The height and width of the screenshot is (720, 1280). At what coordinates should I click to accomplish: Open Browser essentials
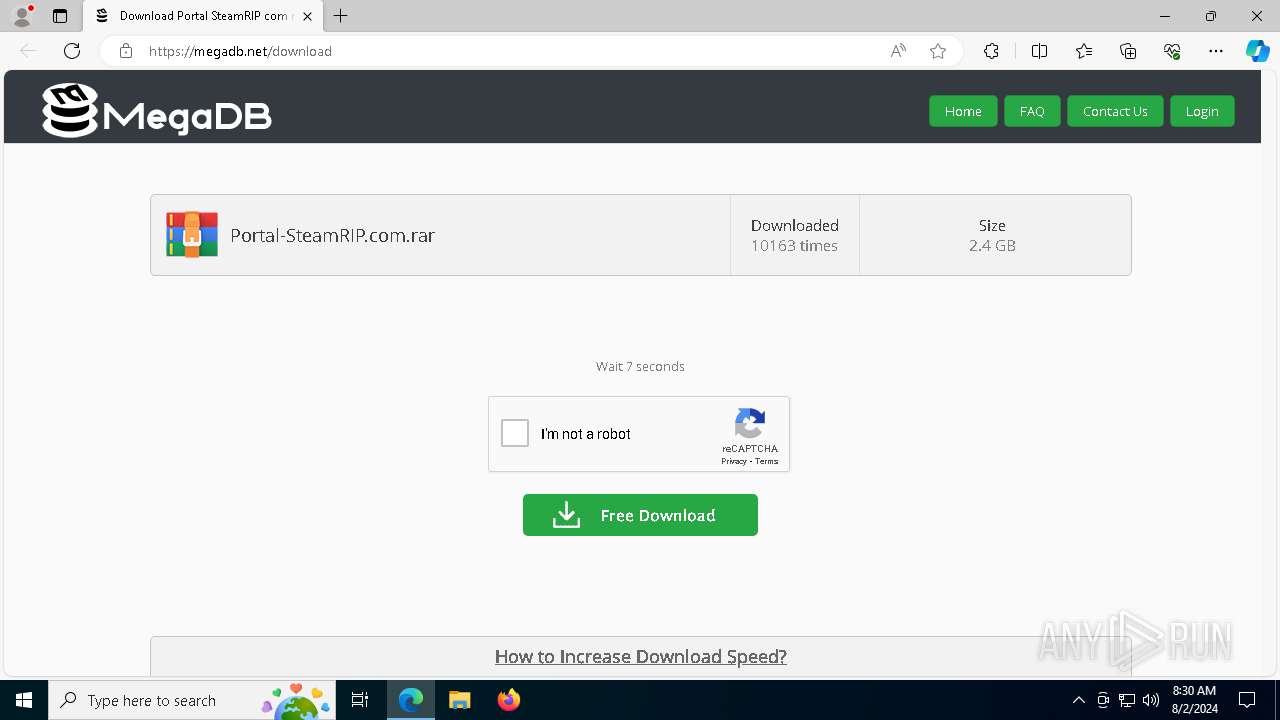click(1172, 51)
